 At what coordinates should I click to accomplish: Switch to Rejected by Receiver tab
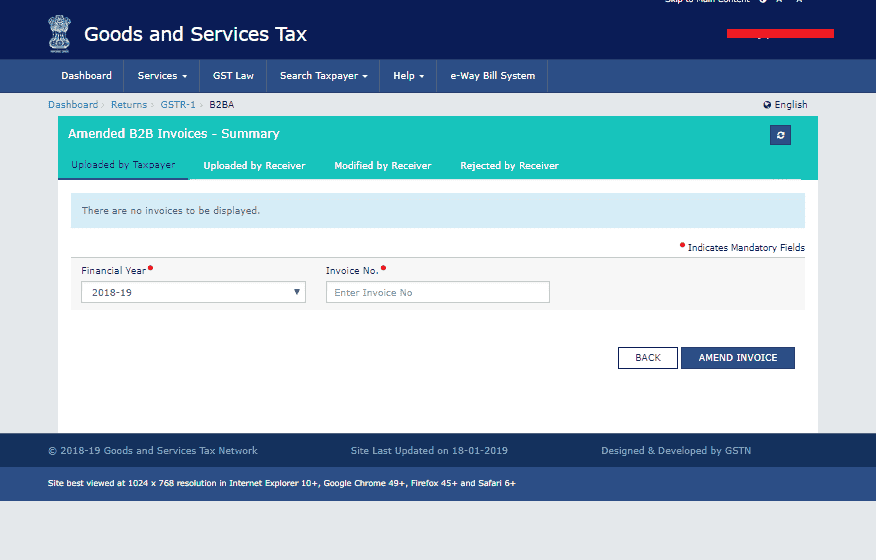click(509, 166)
